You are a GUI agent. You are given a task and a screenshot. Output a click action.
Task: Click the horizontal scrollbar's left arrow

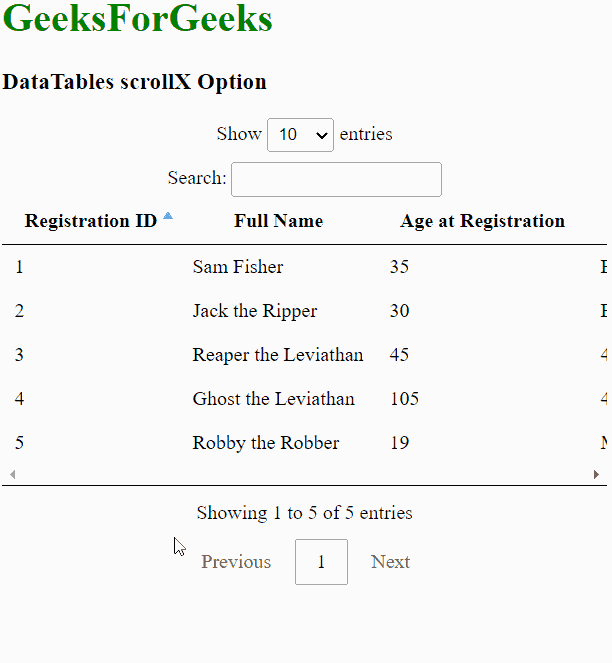pyautogui.click(x=12, y=474)
